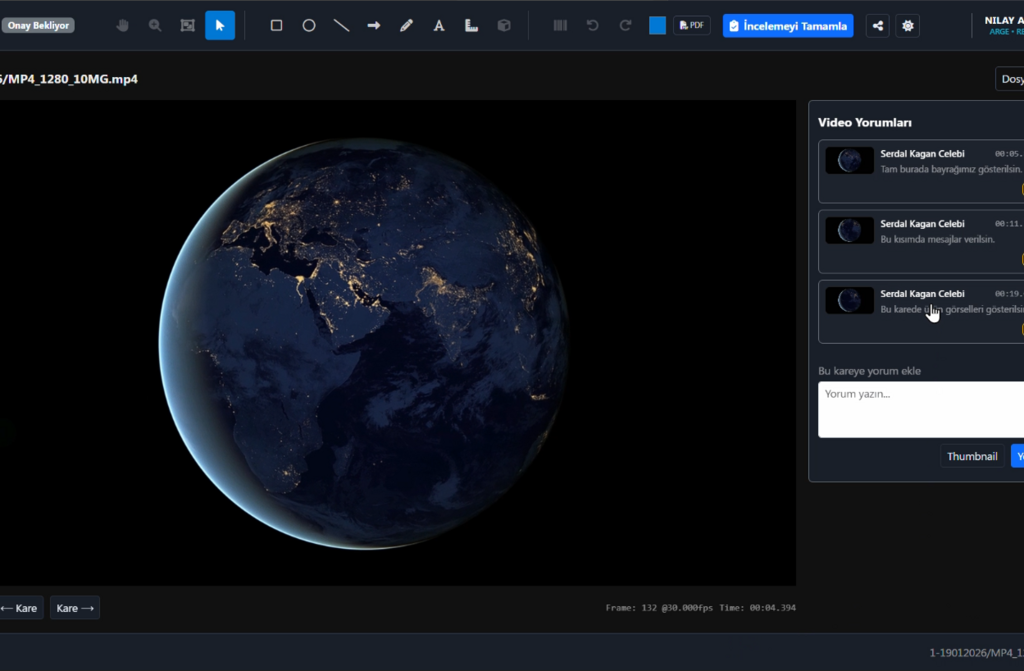
Task: Select the text annotation tool
Action: (438, 25)
